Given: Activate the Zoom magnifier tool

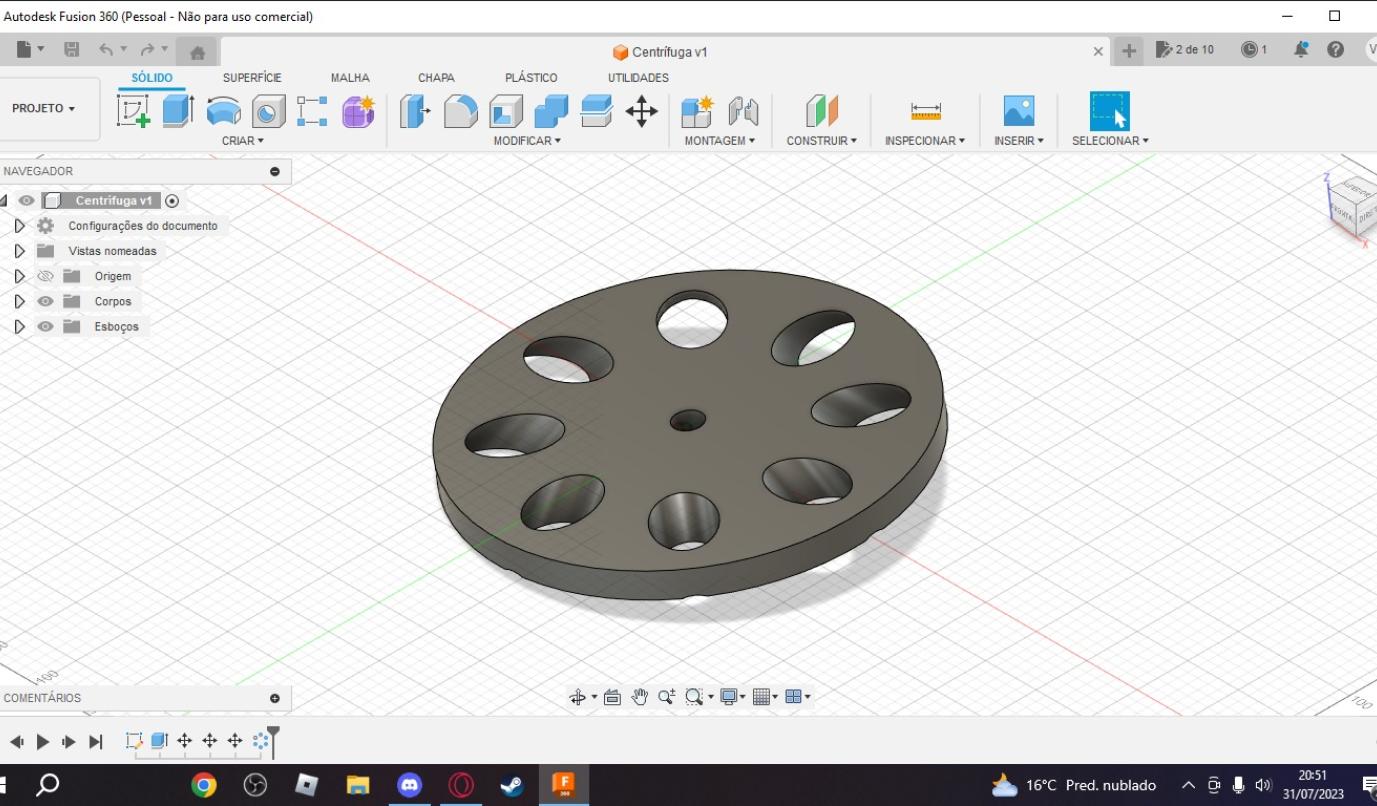Looking at the screenshot, I should point(667,697).
